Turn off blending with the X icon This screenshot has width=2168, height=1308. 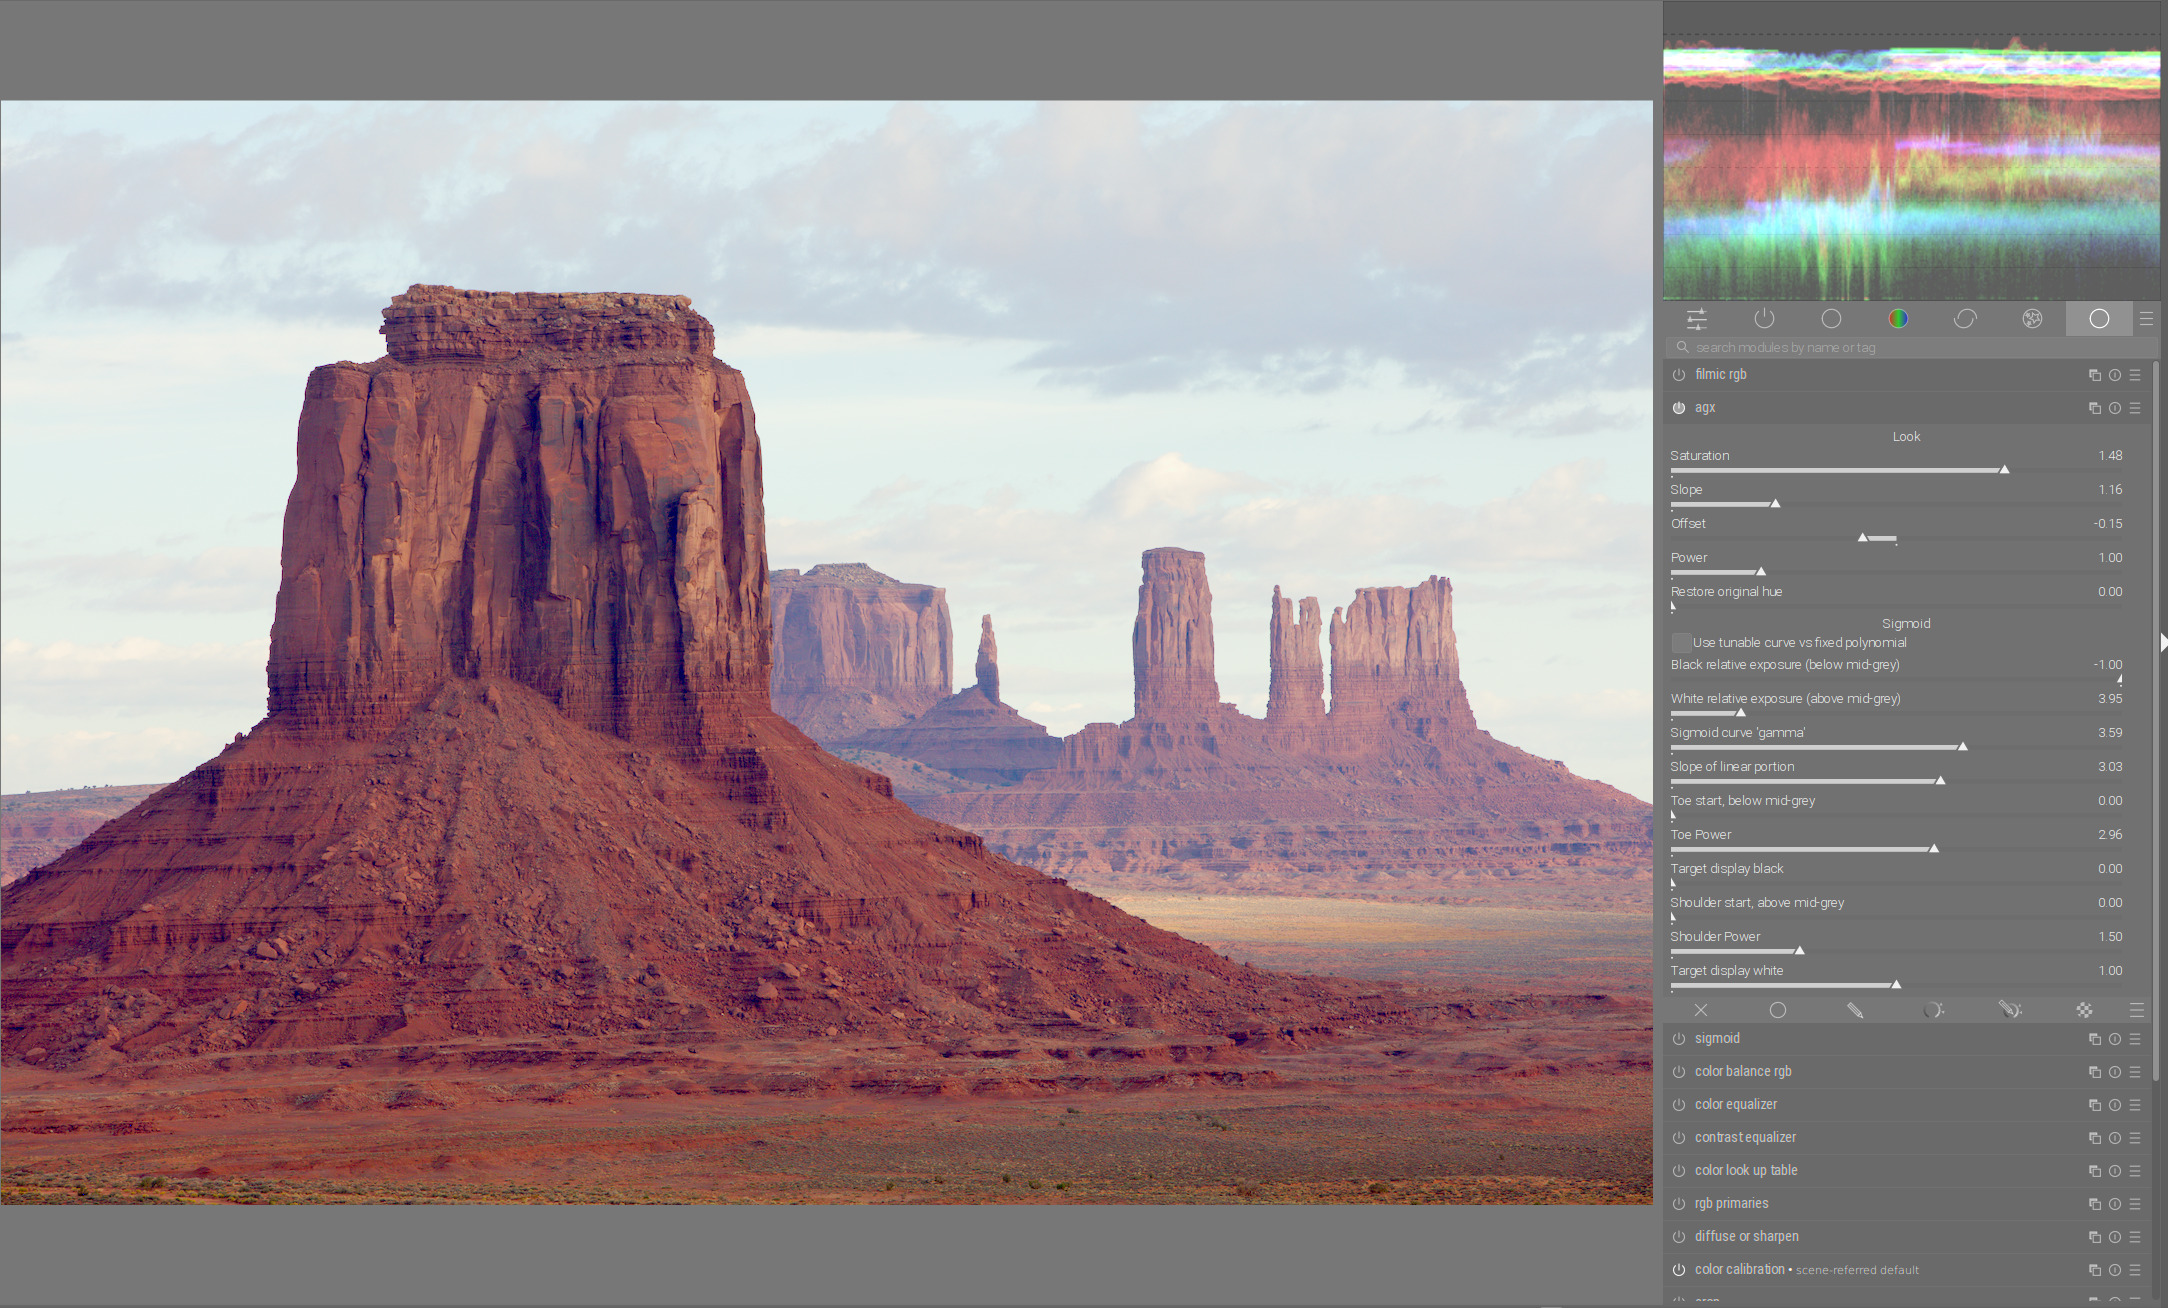click(x=1701, y=1010)
